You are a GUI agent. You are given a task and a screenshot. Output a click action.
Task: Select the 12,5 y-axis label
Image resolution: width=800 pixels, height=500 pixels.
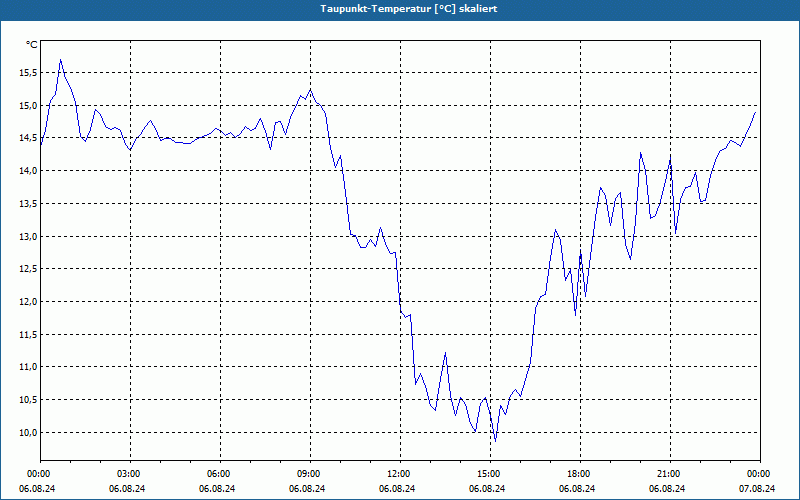pyautogui.click(x=28, y=269)
